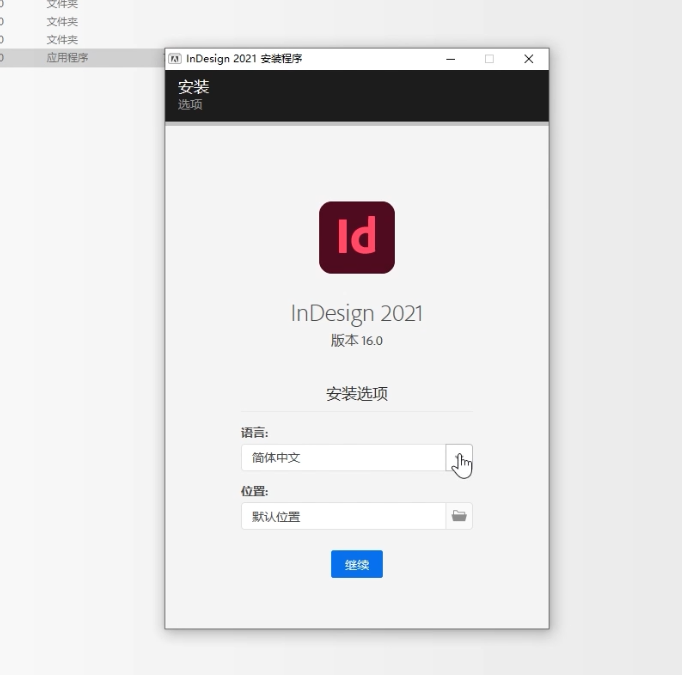Browse install location with the folder icon
This screenshot has height=675, width=682.
(459, 516)
